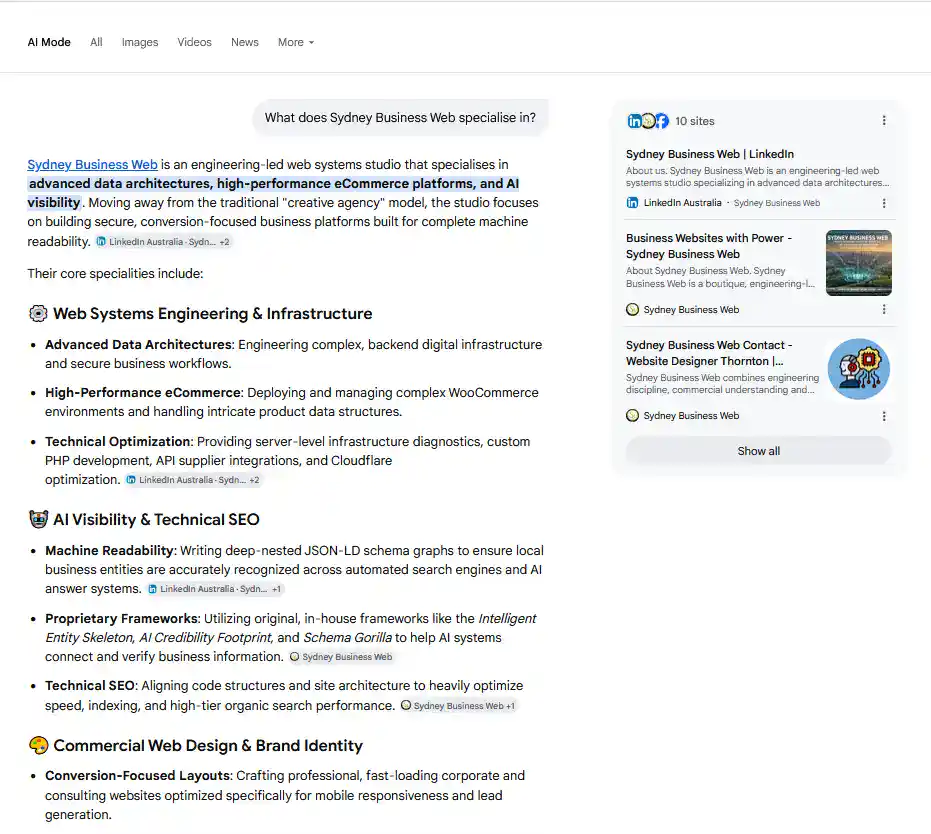Click the 'High-Performance eCommerce' bullet label

[143, 393]
